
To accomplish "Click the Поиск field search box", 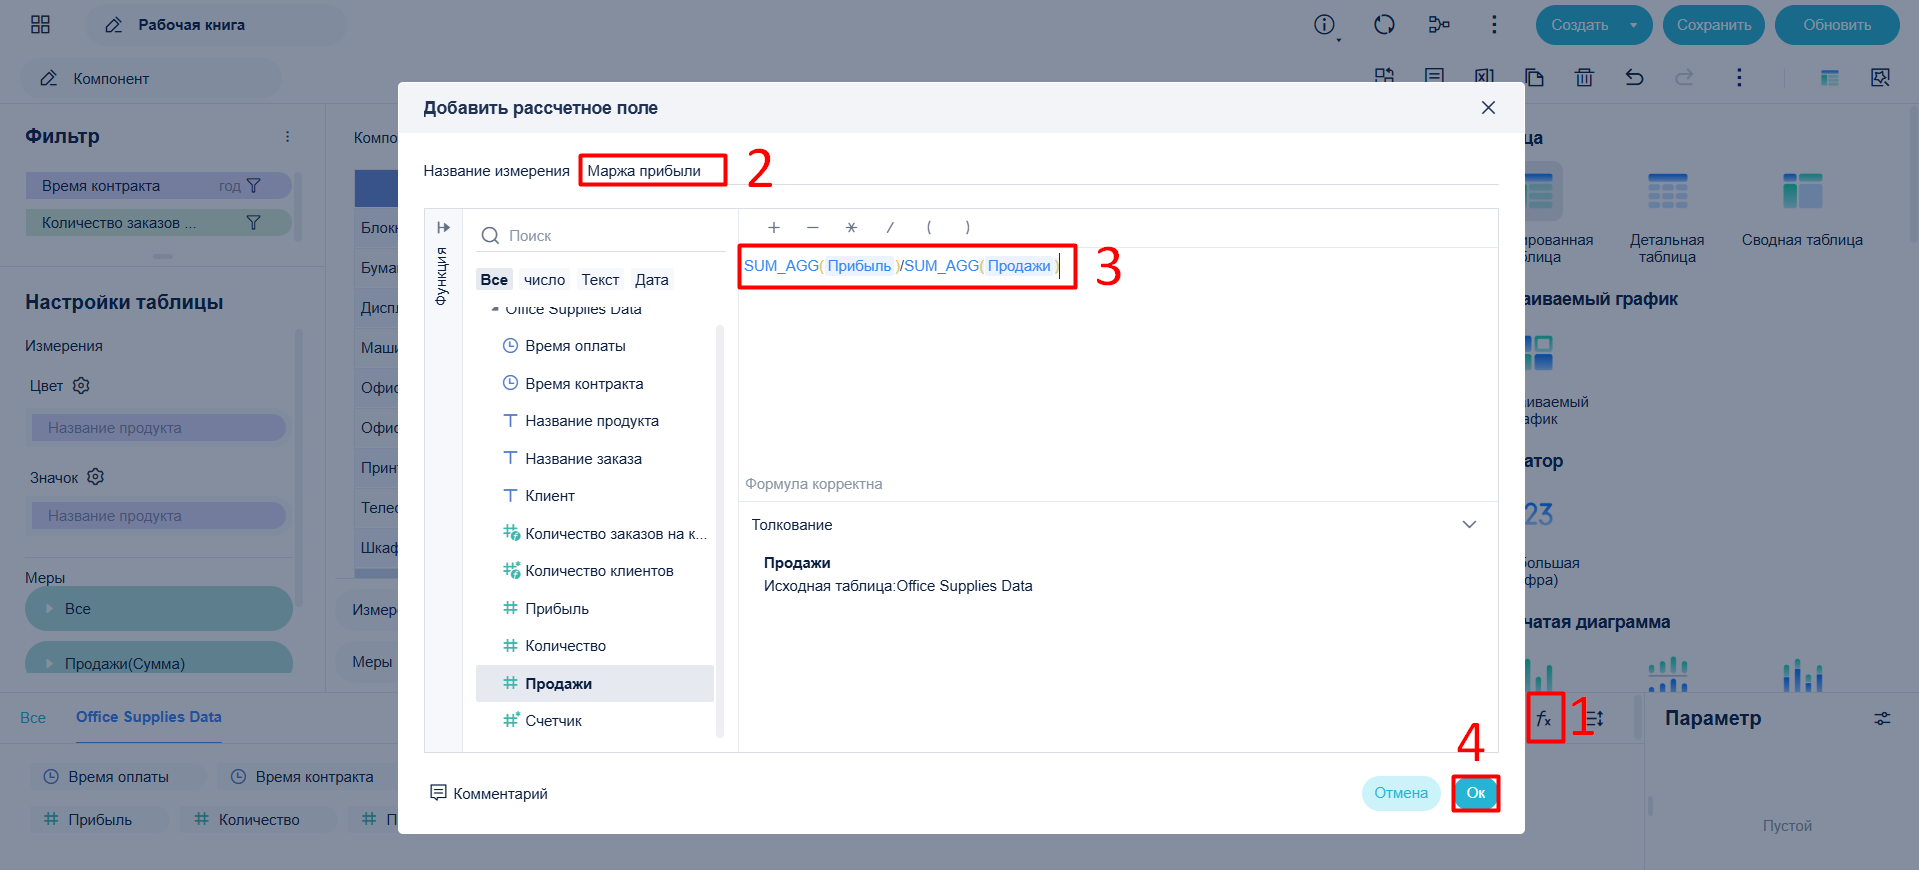I will 600,236.
